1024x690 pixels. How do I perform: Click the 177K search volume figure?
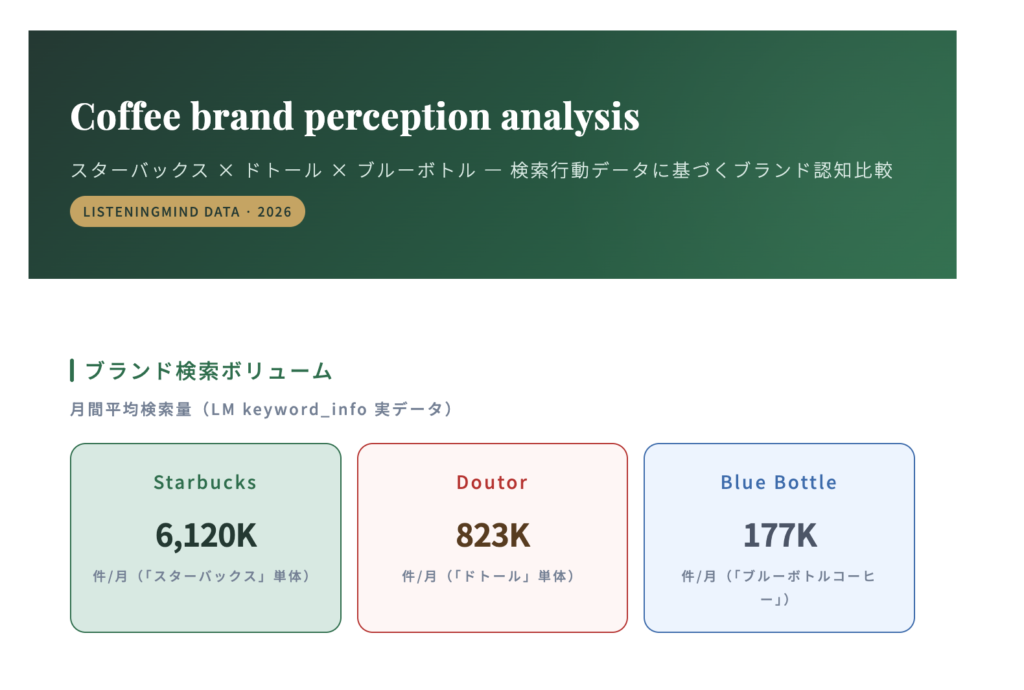pos(778,536)
